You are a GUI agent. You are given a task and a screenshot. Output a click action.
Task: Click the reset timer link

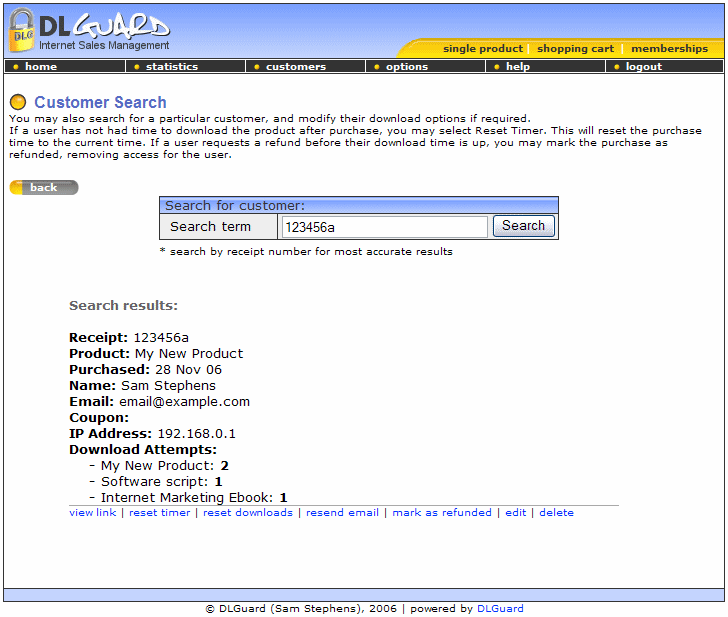click(160, 512)
